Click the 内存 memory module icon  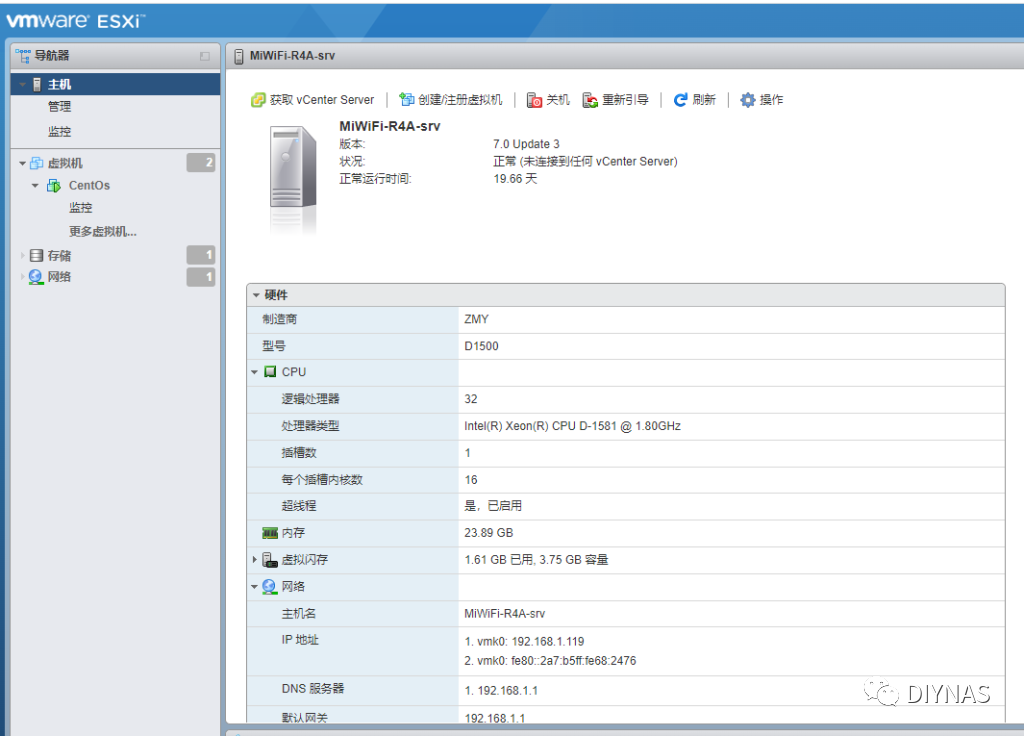pos(270,534)
